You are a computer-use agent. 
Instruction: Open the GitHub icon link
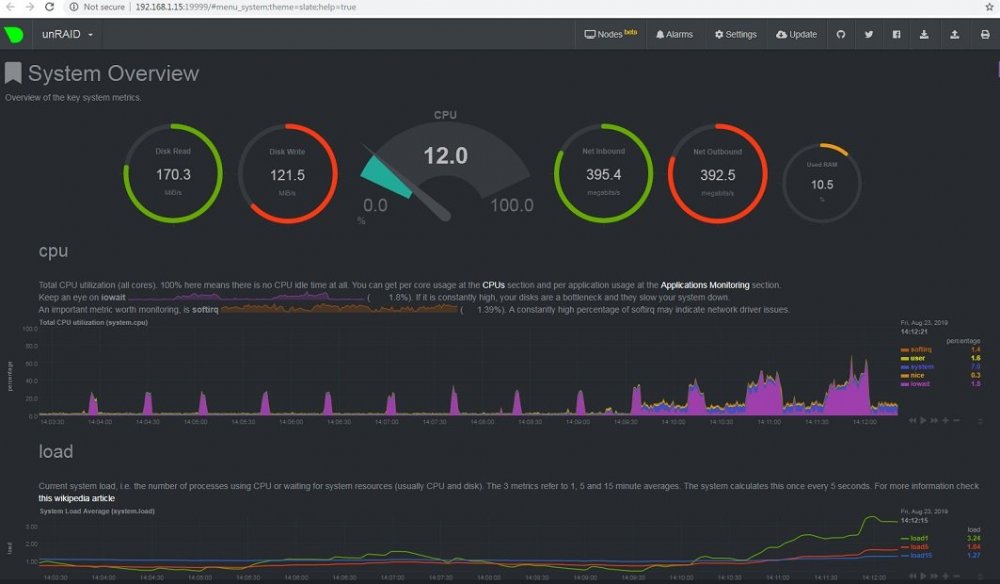[841, 34]
